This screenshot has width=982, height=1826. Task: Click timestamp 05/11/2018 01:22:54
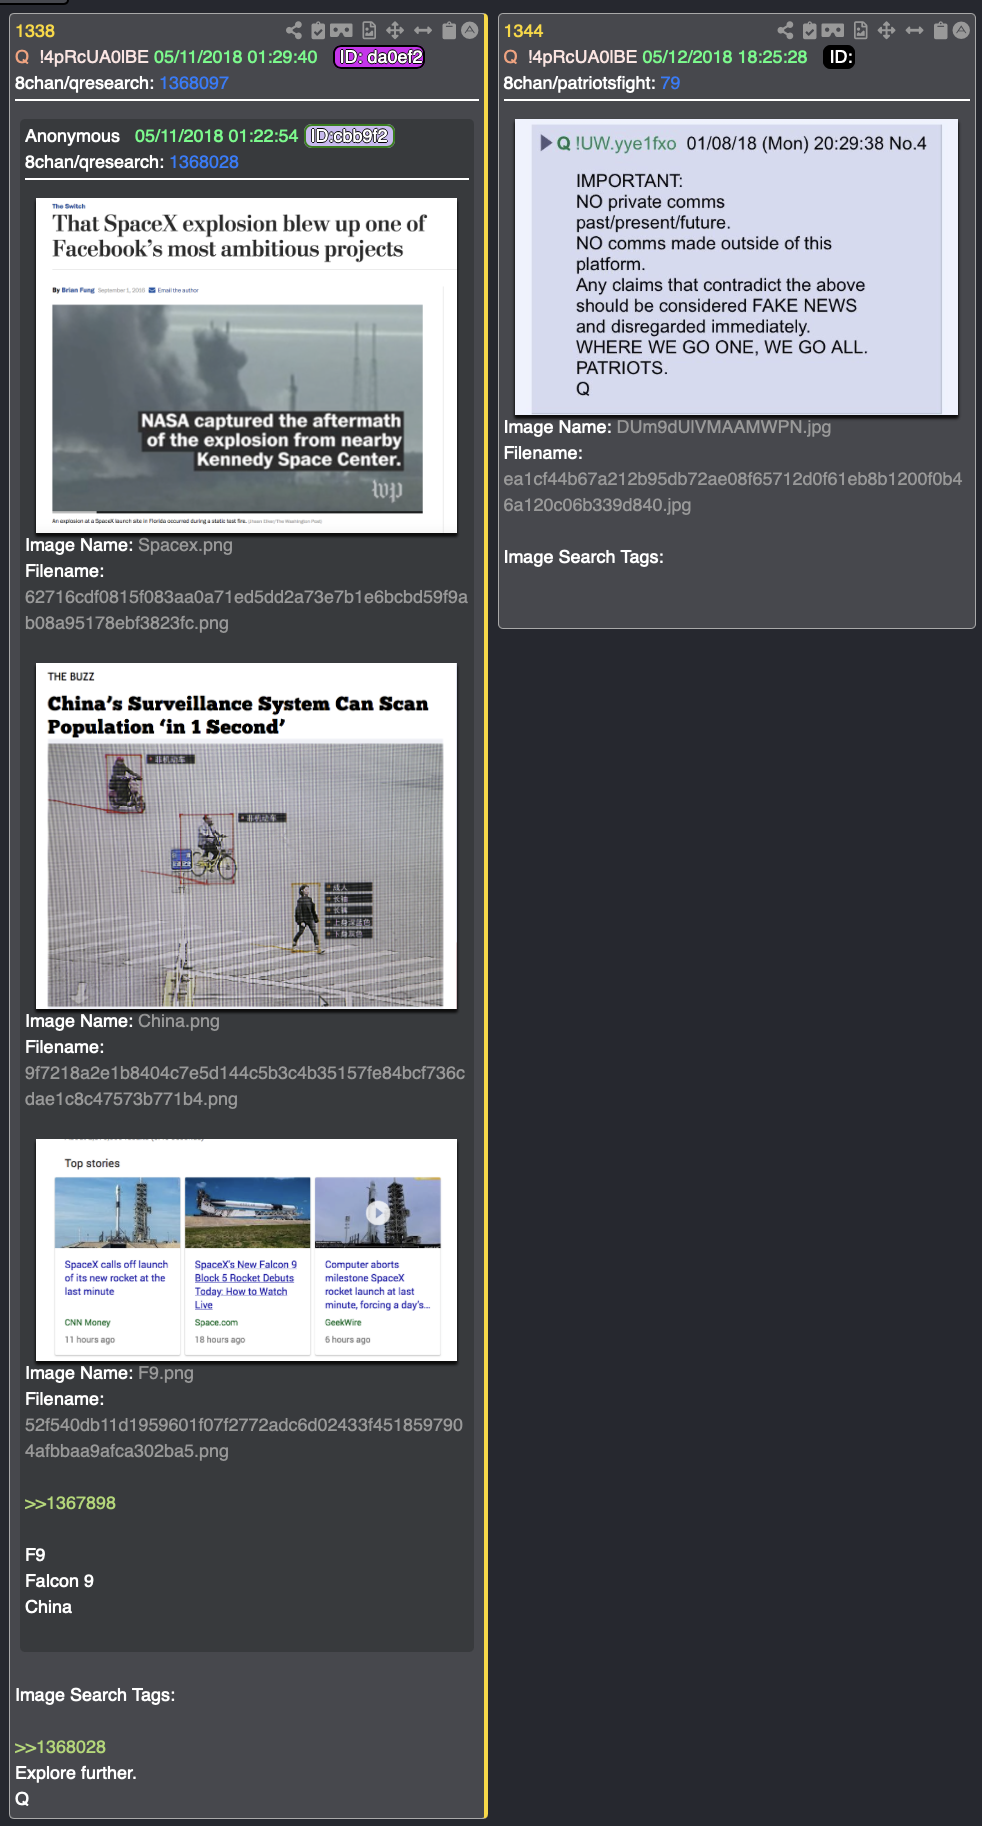(217, 136)
